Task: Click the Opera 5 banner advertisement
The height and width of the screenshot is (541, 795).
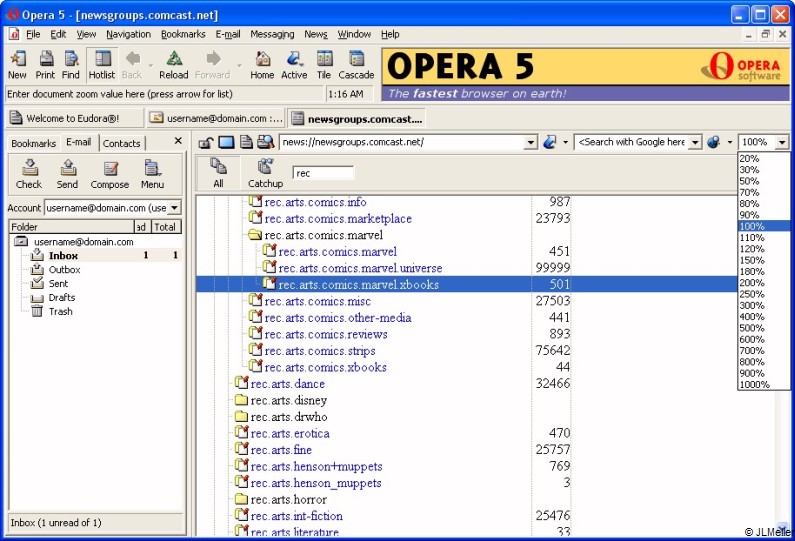Action: point(586,75)
